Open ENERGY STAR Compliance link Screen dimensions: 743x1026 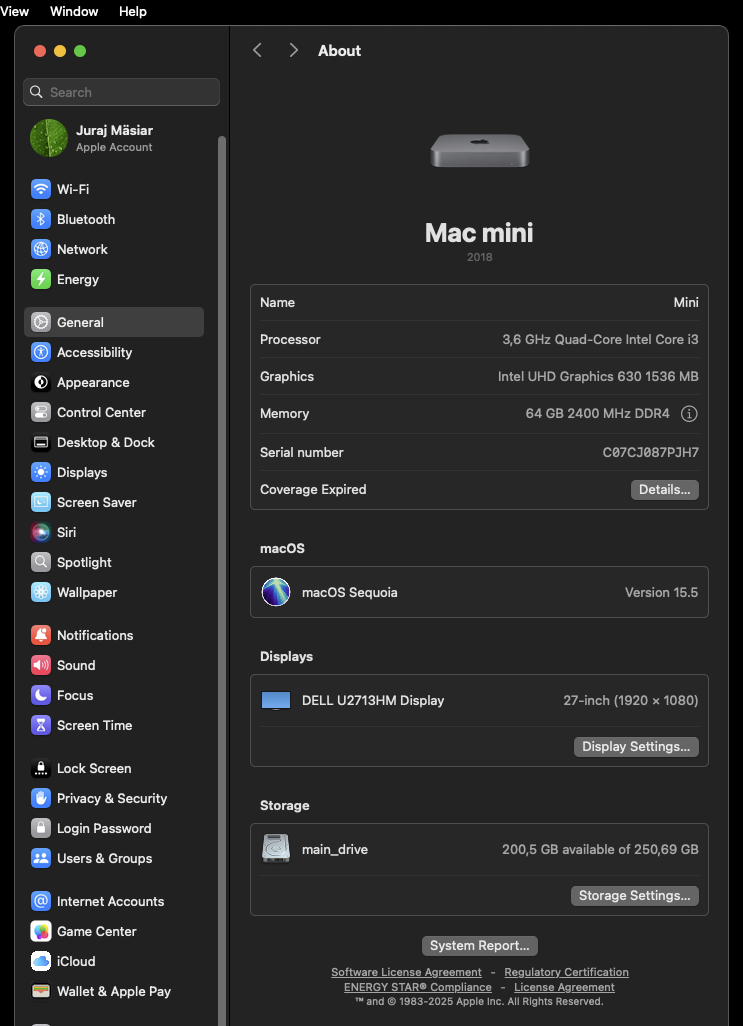tap(418, 987)
